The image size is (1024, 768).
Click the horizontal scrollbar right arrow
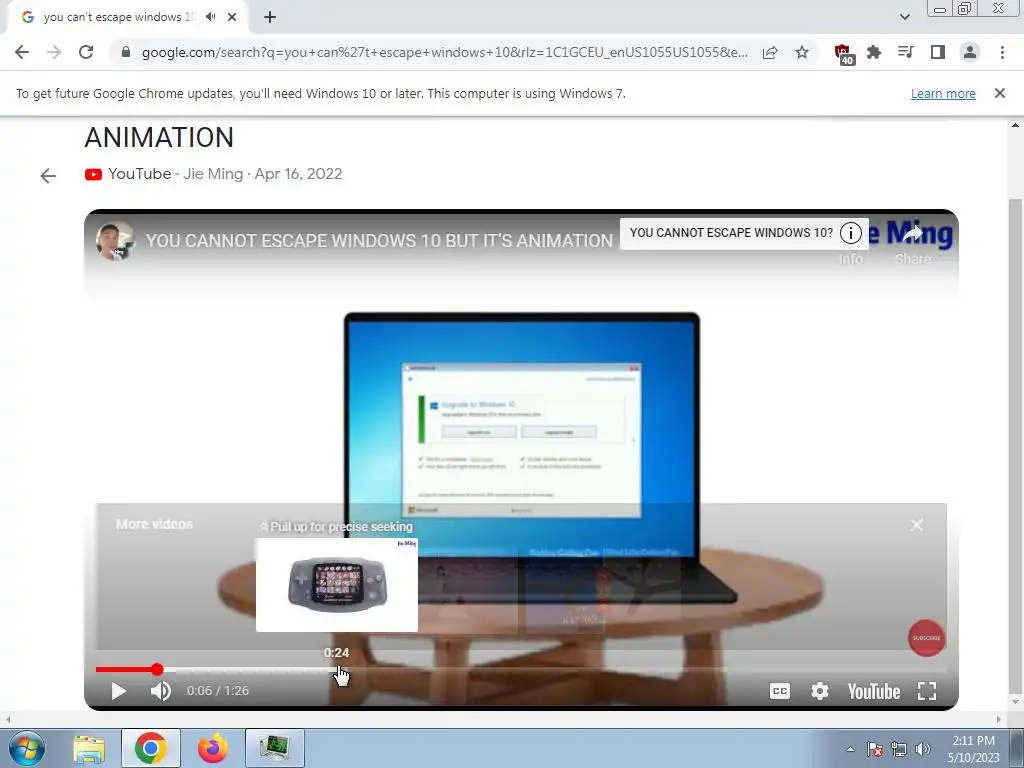pos(999,719)
